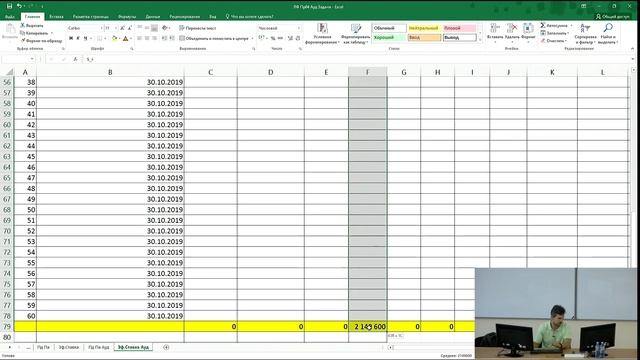Open the Fill (Заполнить) dropdown
This screenshot has height=360, width=640.
(555, 33)
